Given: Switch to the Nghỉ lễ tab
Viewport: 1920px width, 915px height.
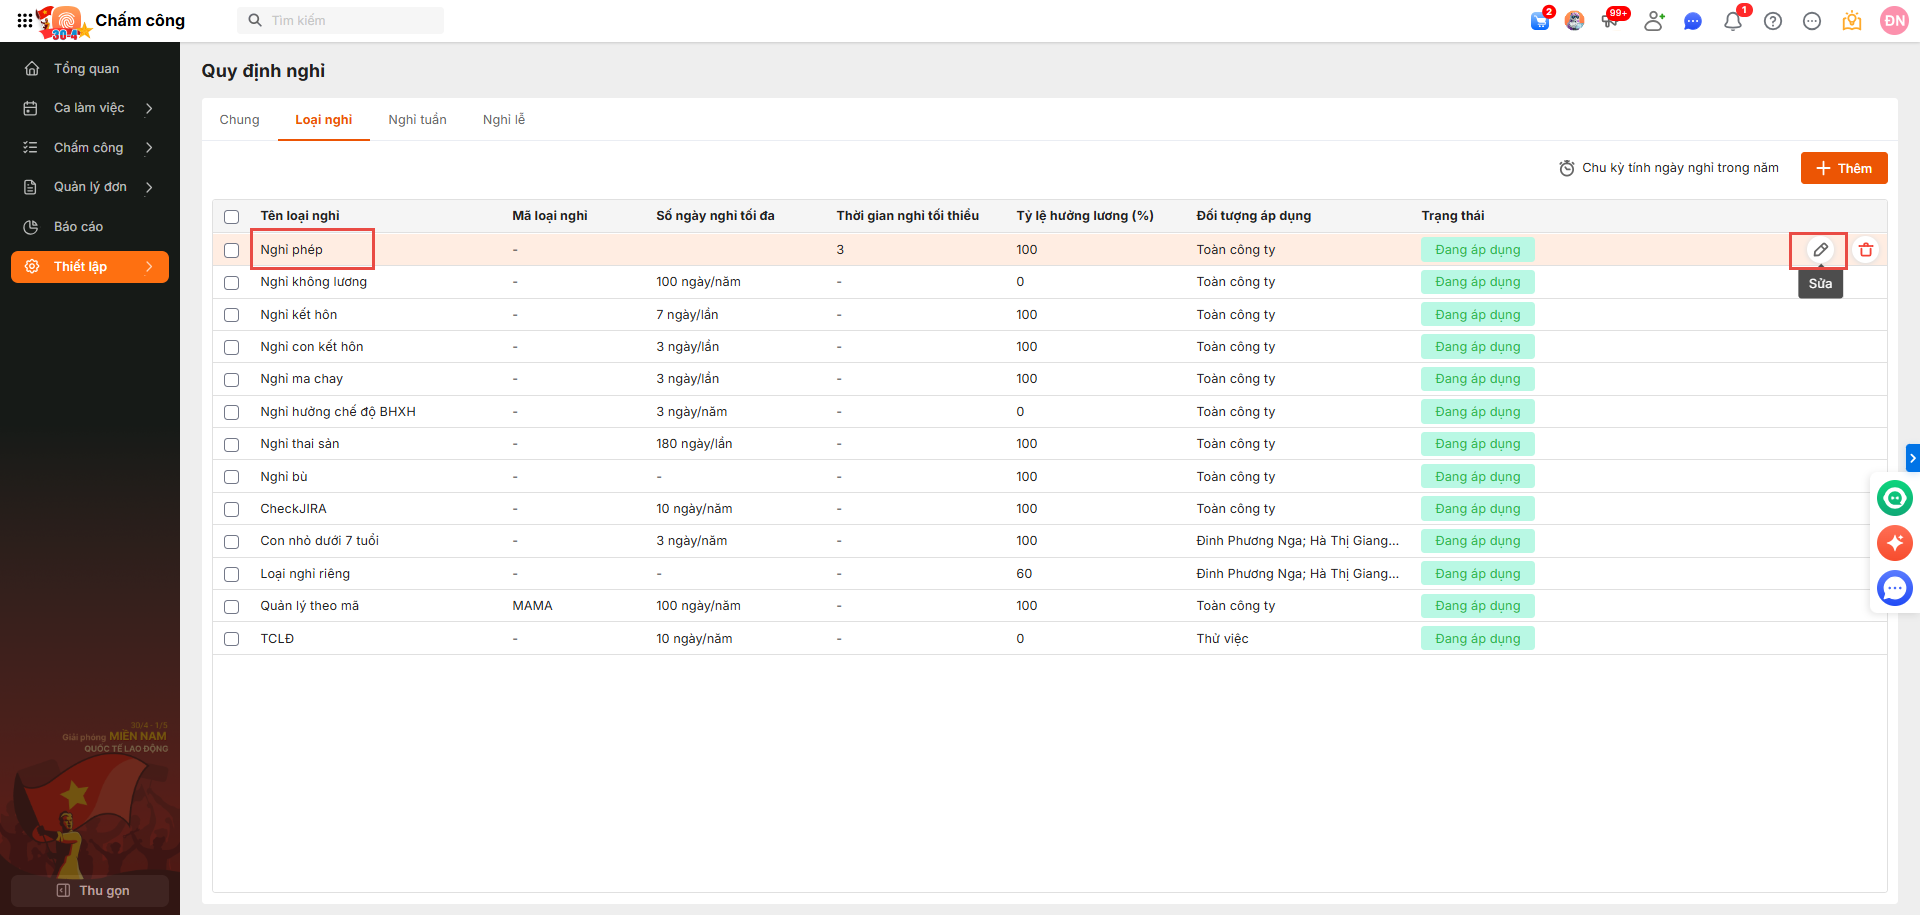Looking at the screenshot, I should point(504,120).
